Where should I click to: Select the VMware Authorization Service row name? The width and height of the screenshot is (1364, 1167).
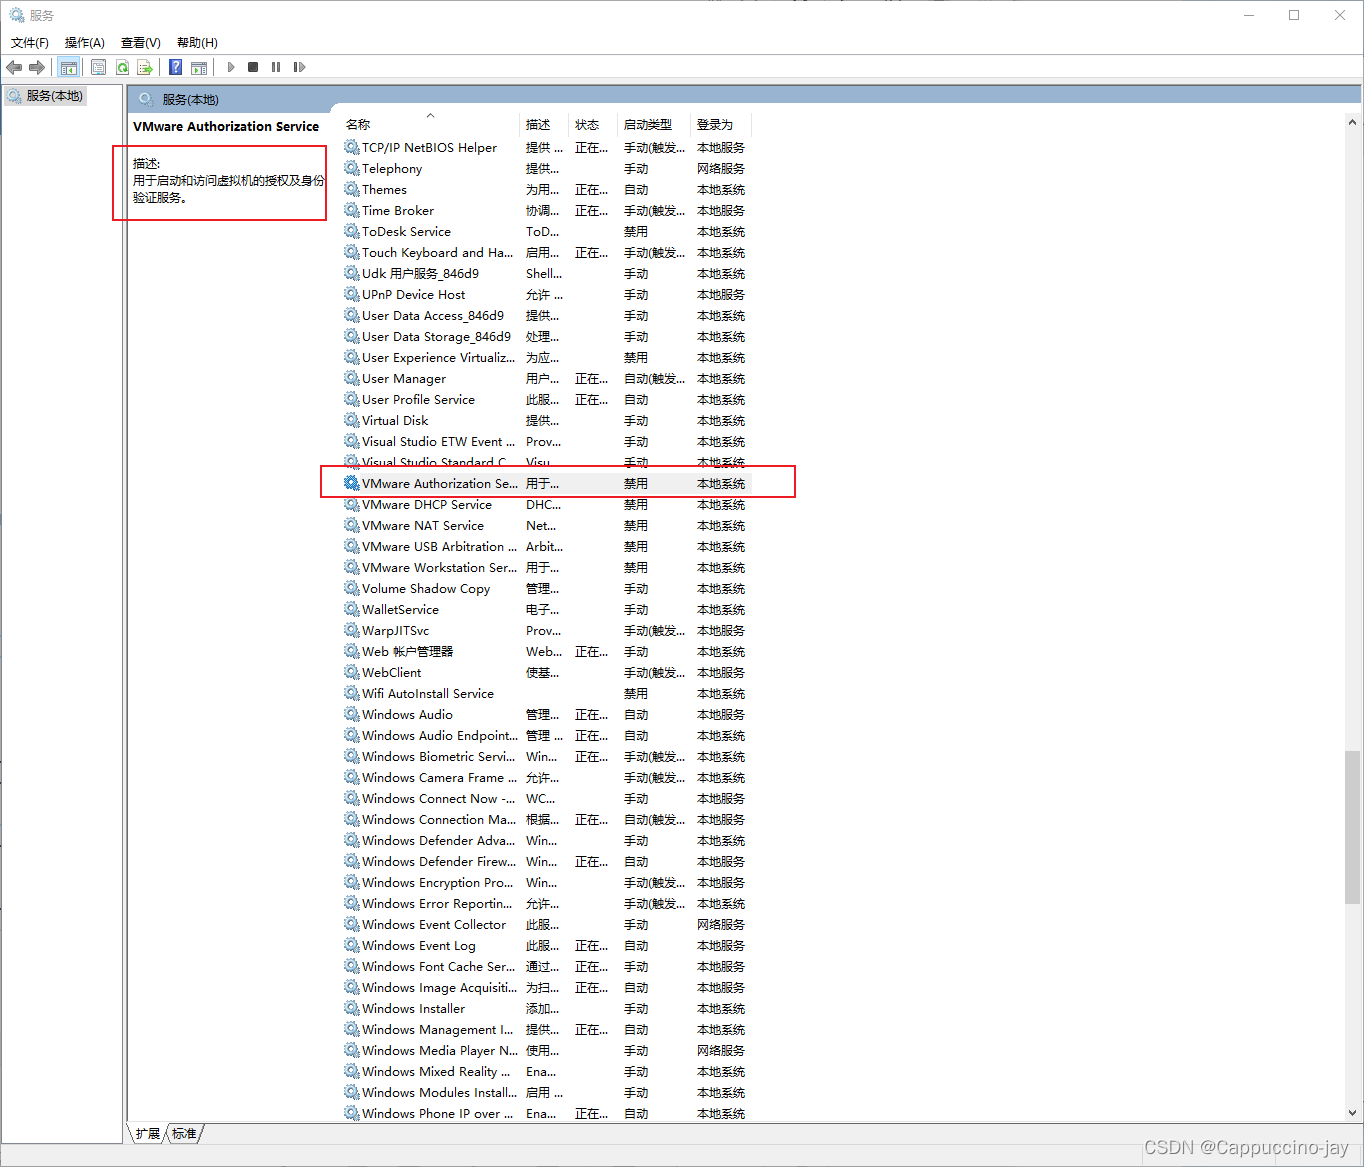pos(440,483)
